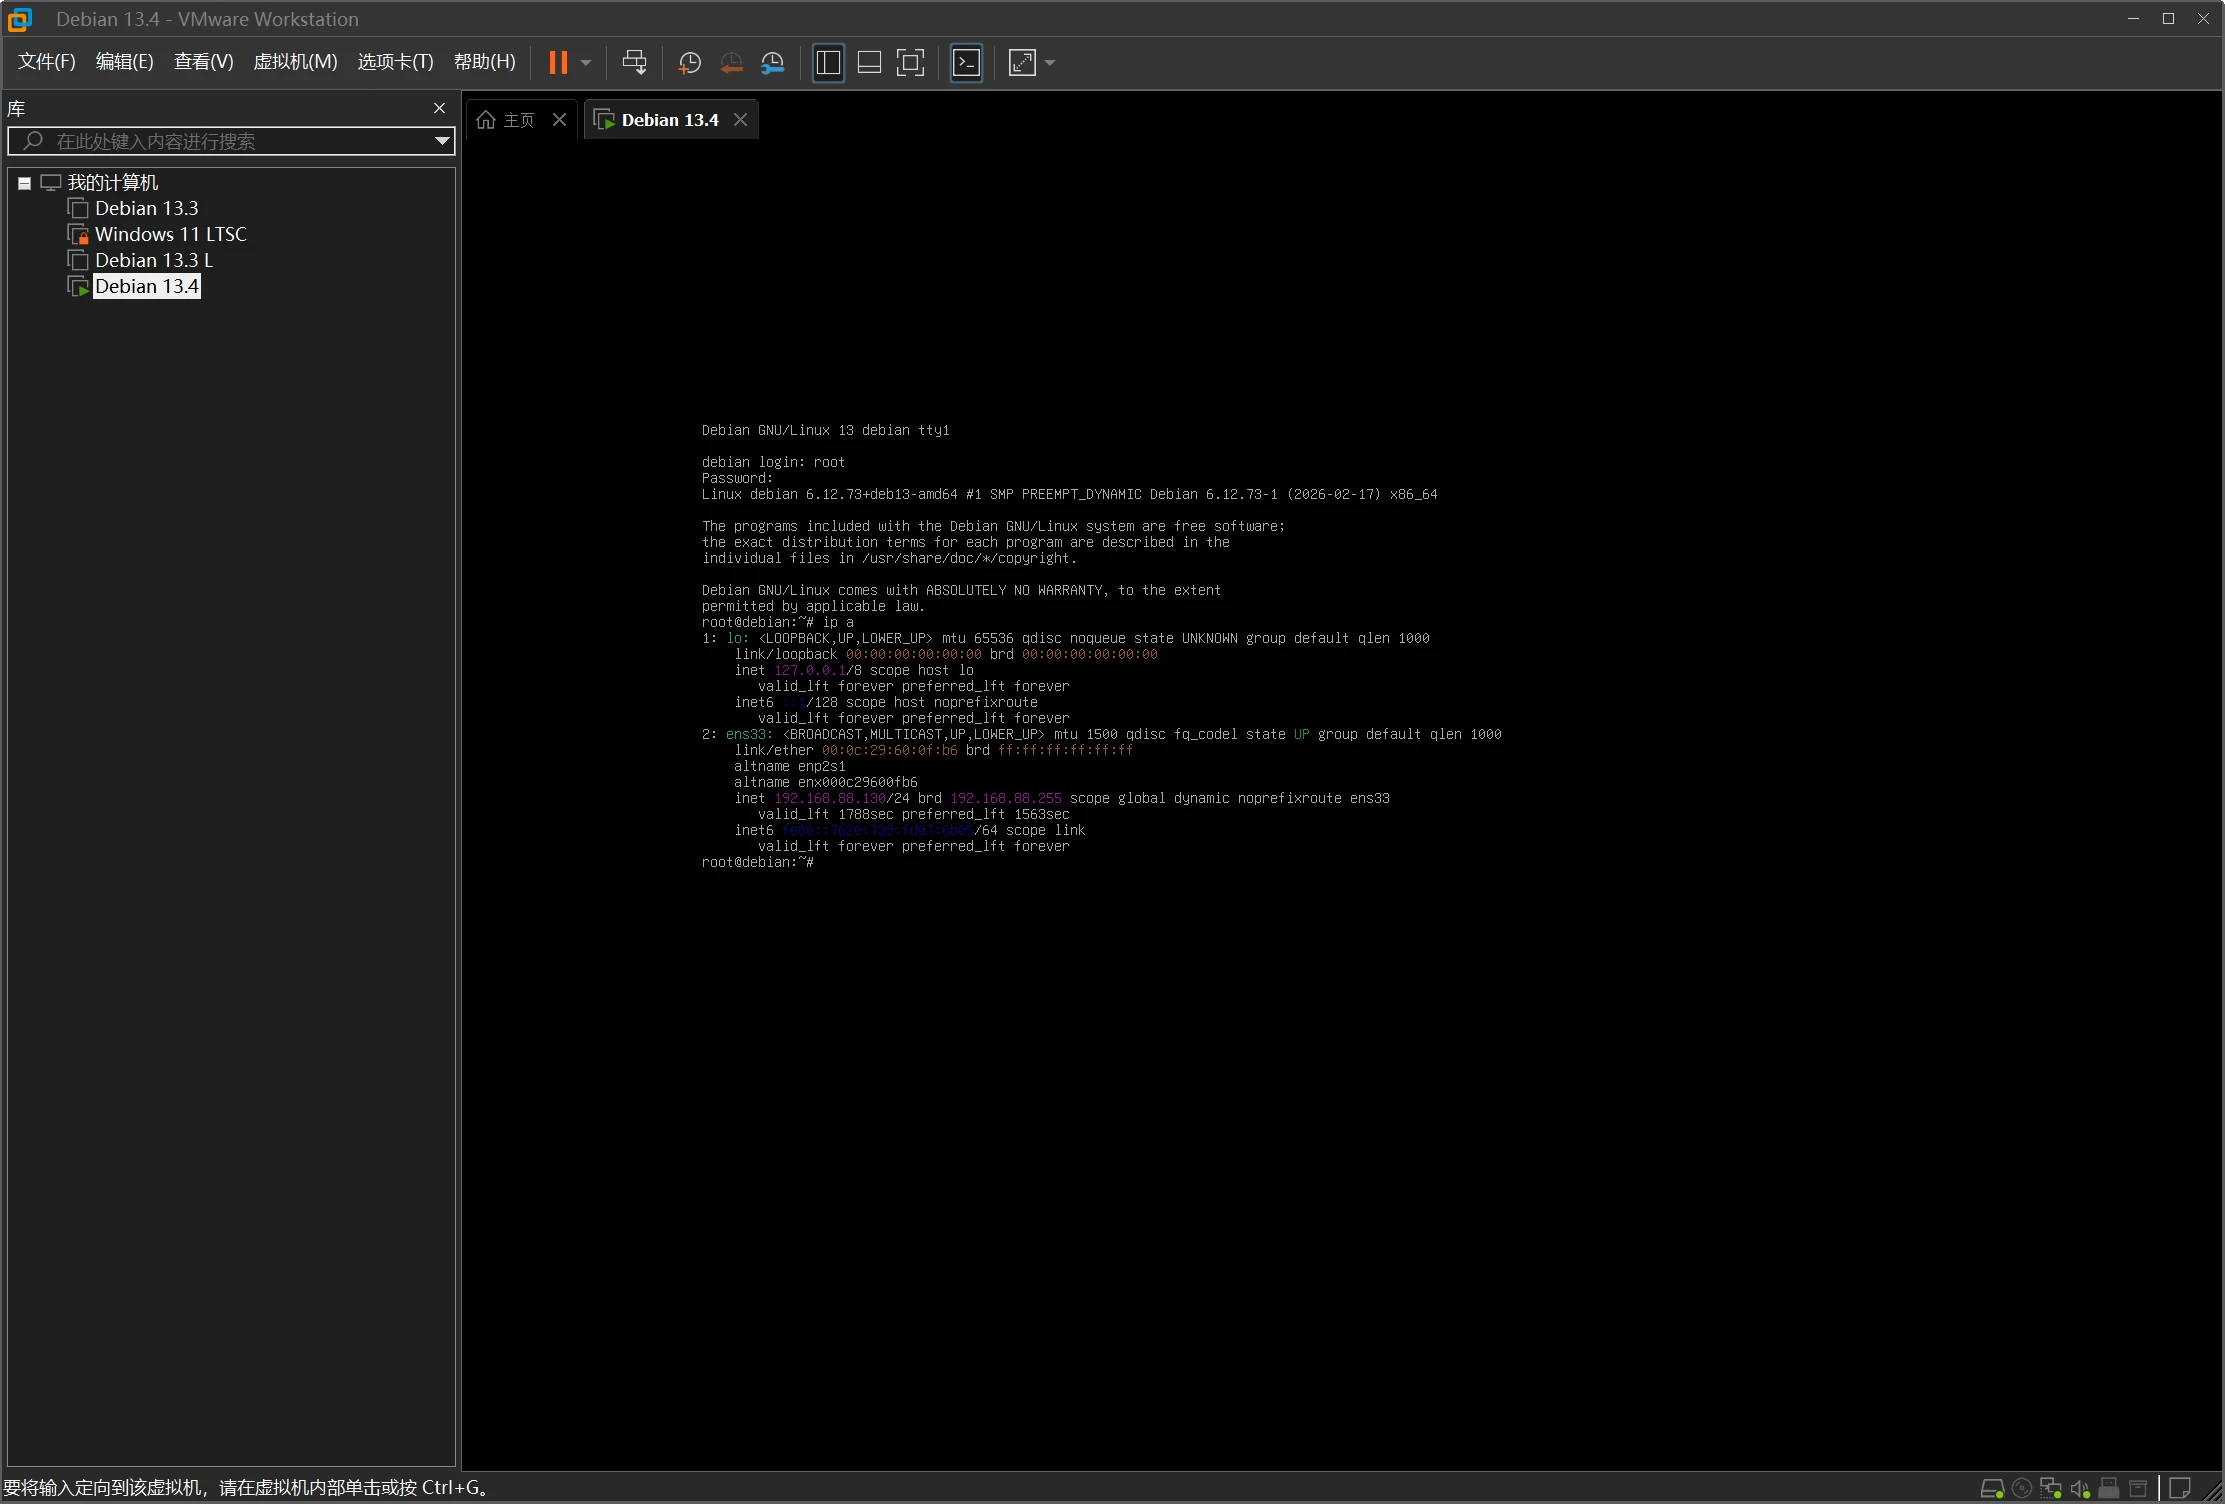2225x1504 pixels.
Task: Open the snapshot manager wrench icon
Action: pyautogui.click(x=772, y=63)
